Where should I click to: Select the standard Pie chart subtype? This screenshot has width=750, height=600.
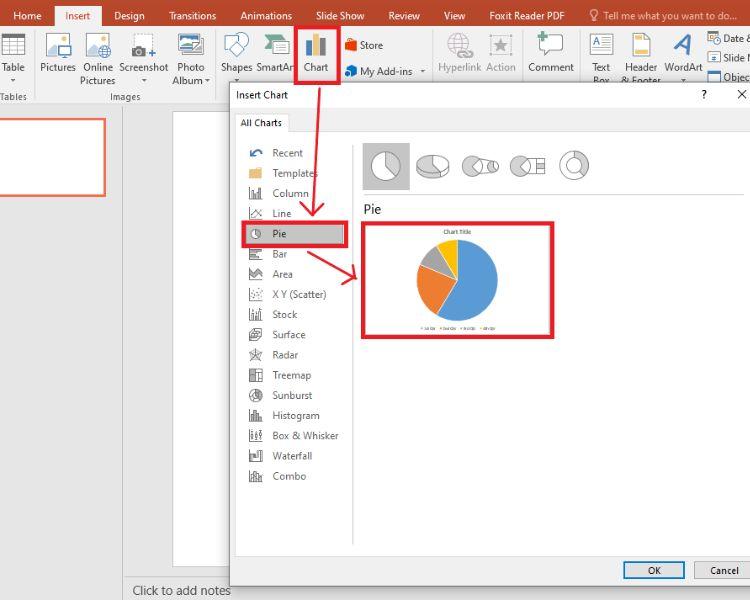[x=386, y=166]
